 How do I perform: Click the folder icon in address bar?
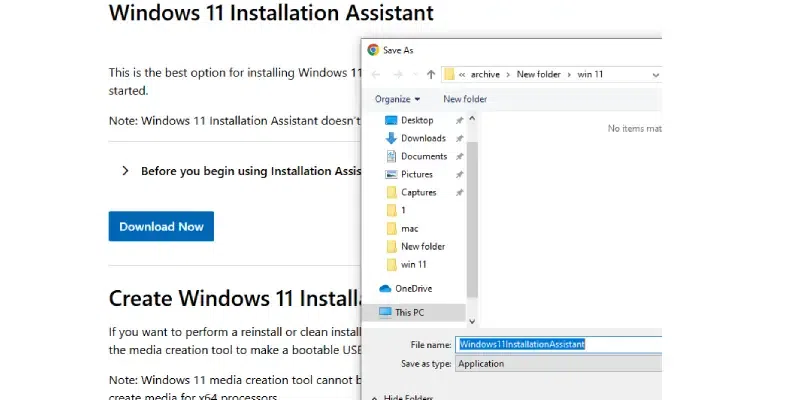pyautogui.click(x=449, y=74)
